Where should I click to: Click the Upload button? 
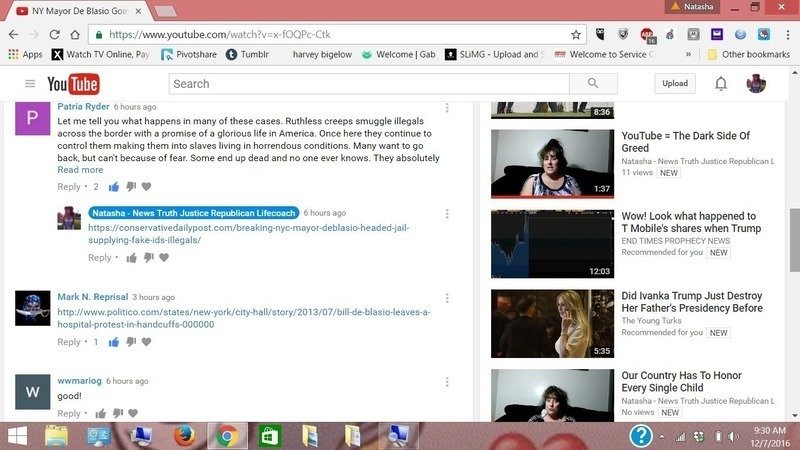[675, 84]
